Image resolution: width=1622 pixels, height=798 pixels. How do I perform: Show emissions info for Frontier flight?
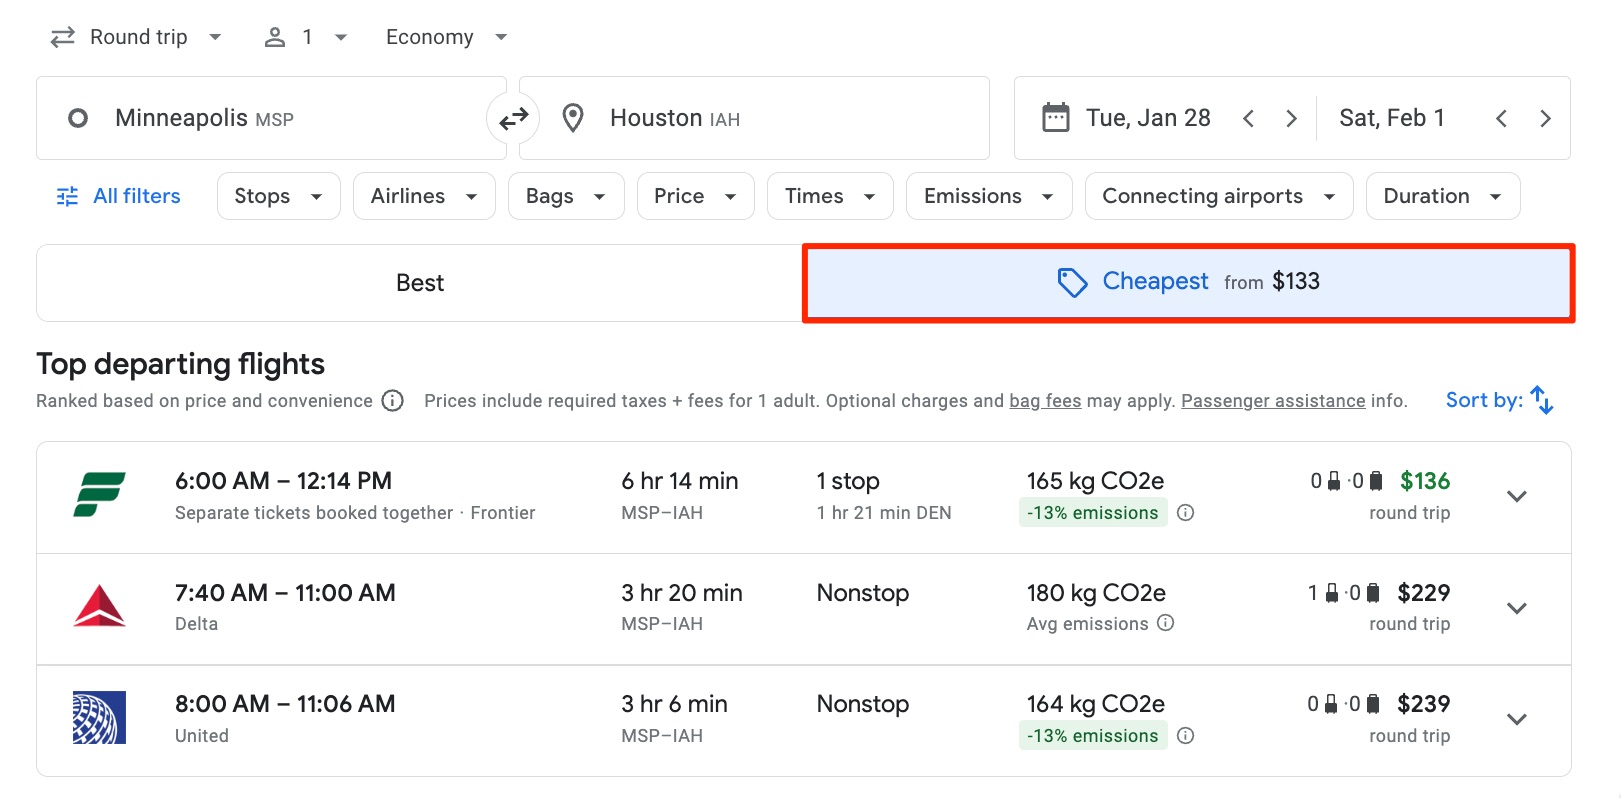[x=1186, y=513]
